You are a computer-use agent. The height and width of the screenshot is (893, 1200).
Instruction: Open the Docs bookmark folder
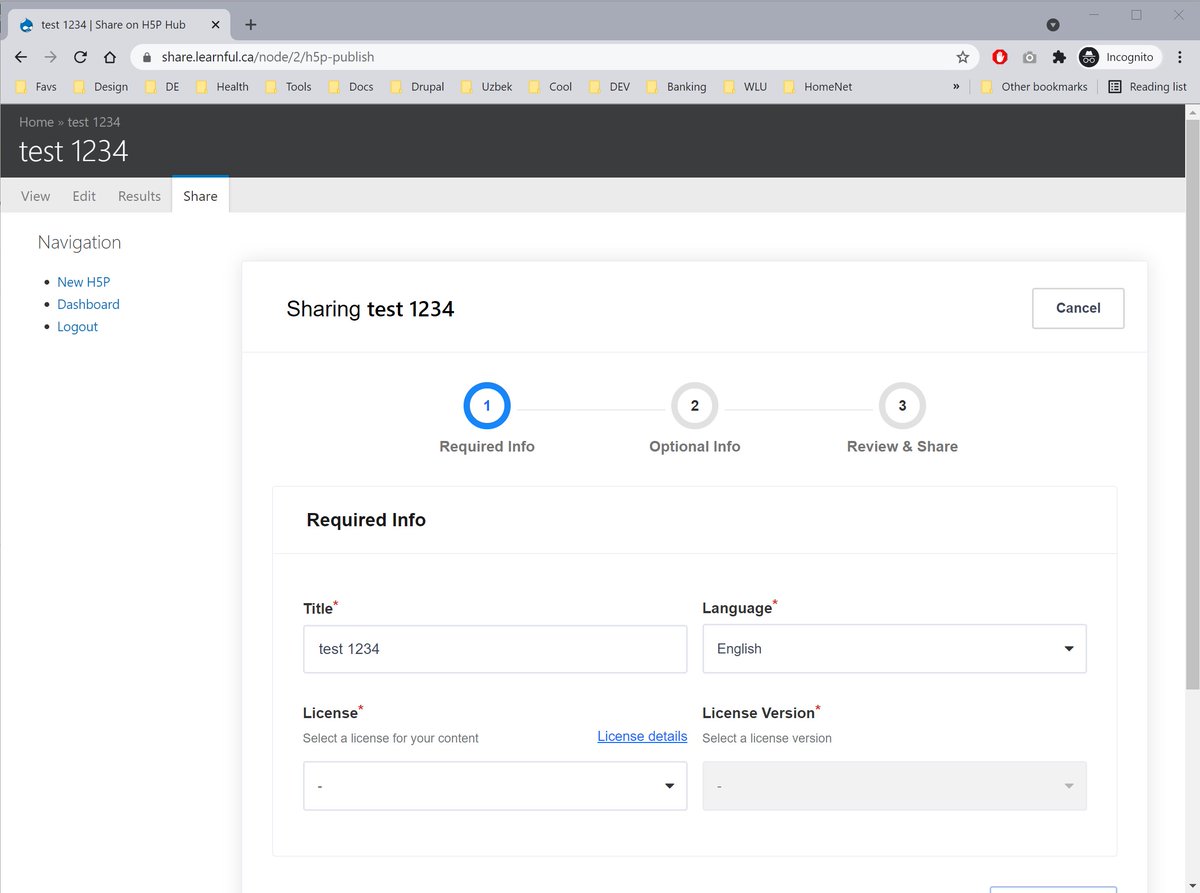[x=351, y=87]
